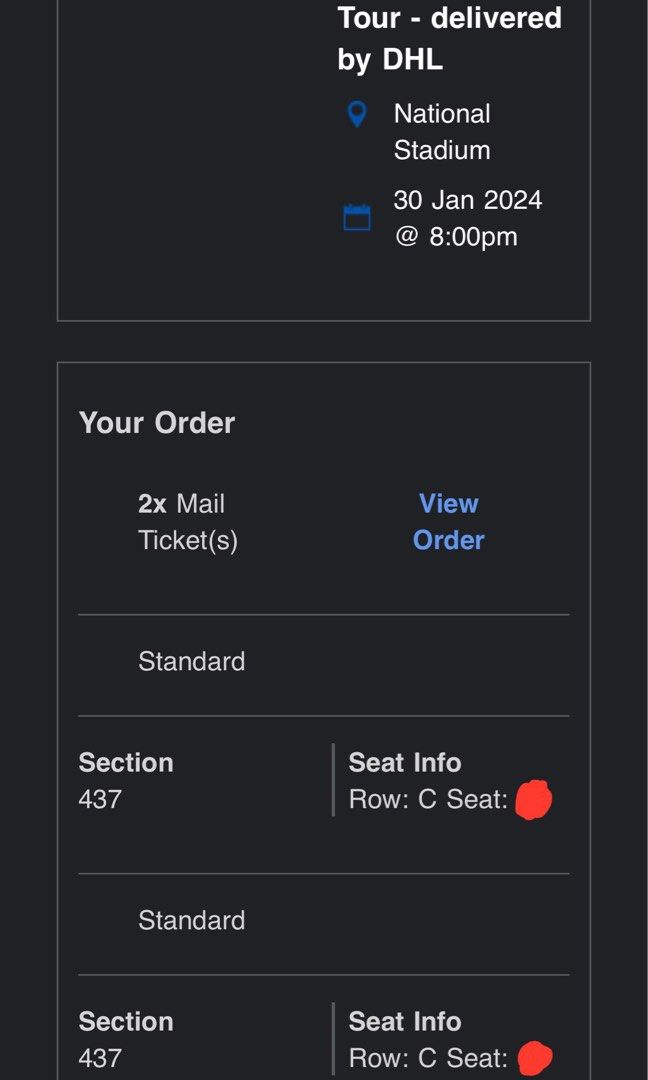Expand the first Standard ticket section
Image resolution: width=648 pixels, height=1080 pixels.
coord(192,661)
